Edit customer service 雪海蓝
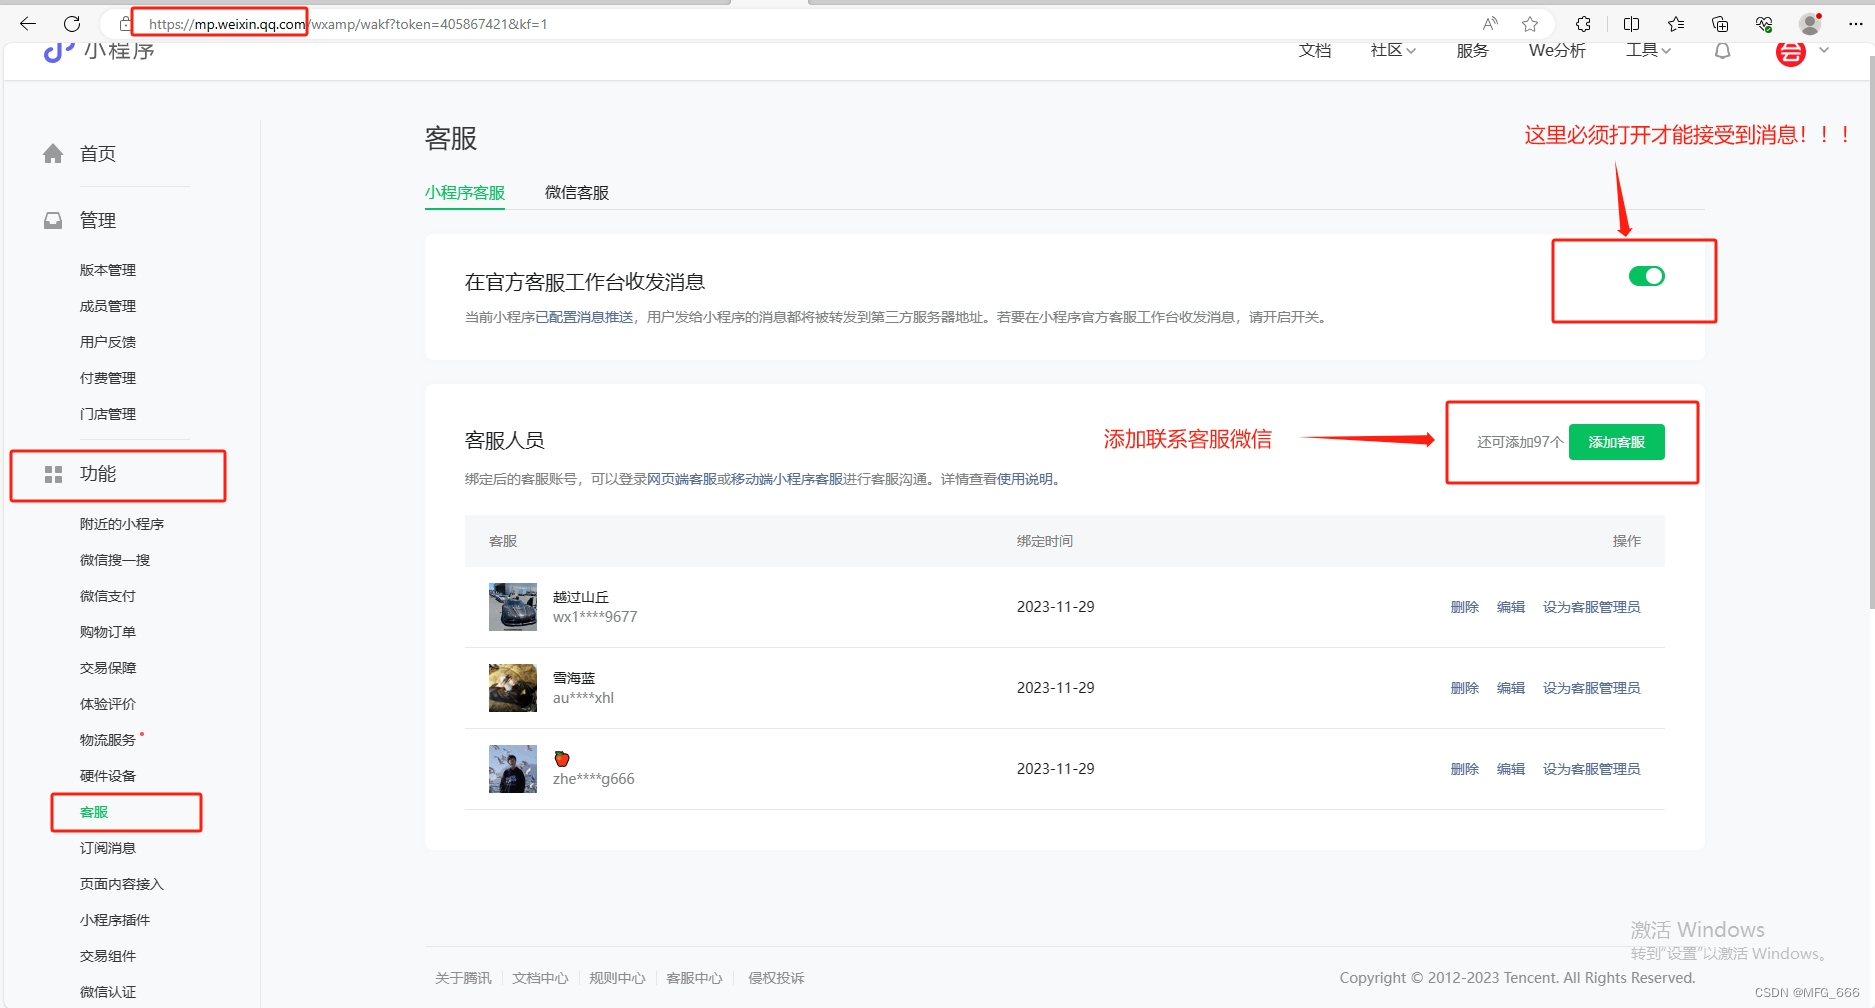Screen dimensions: 1875x1008 pyautogui.click(x=1511, y=688)
